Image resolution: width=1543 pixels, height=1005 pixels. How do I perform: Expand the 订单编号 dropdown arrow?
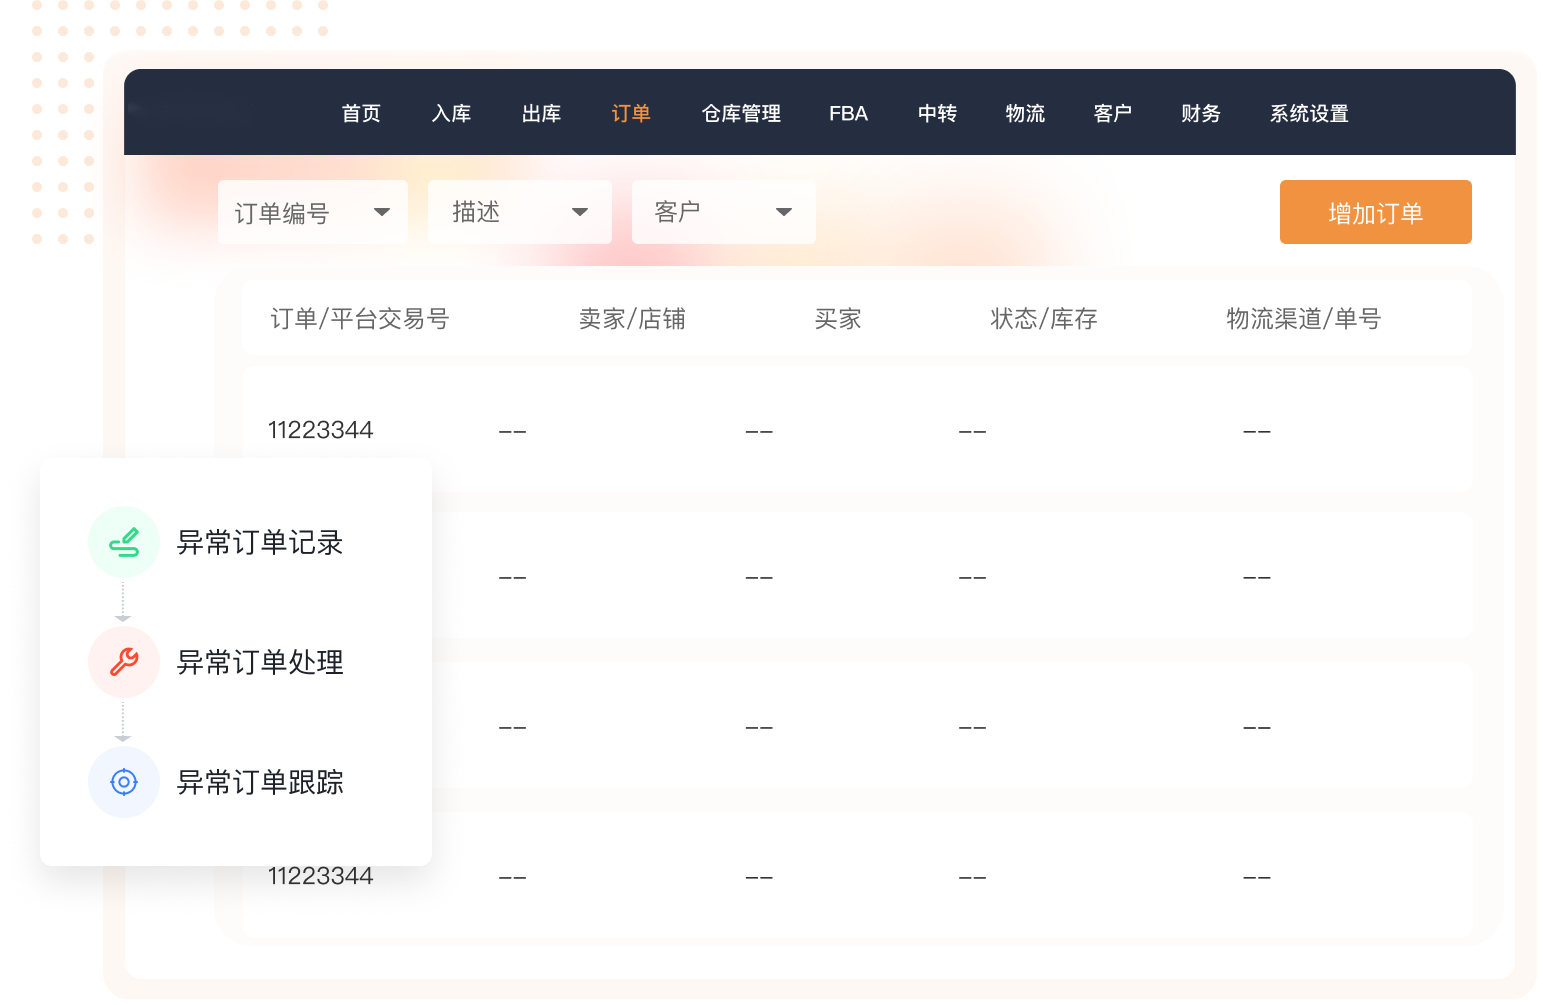(x=381, y=212)
